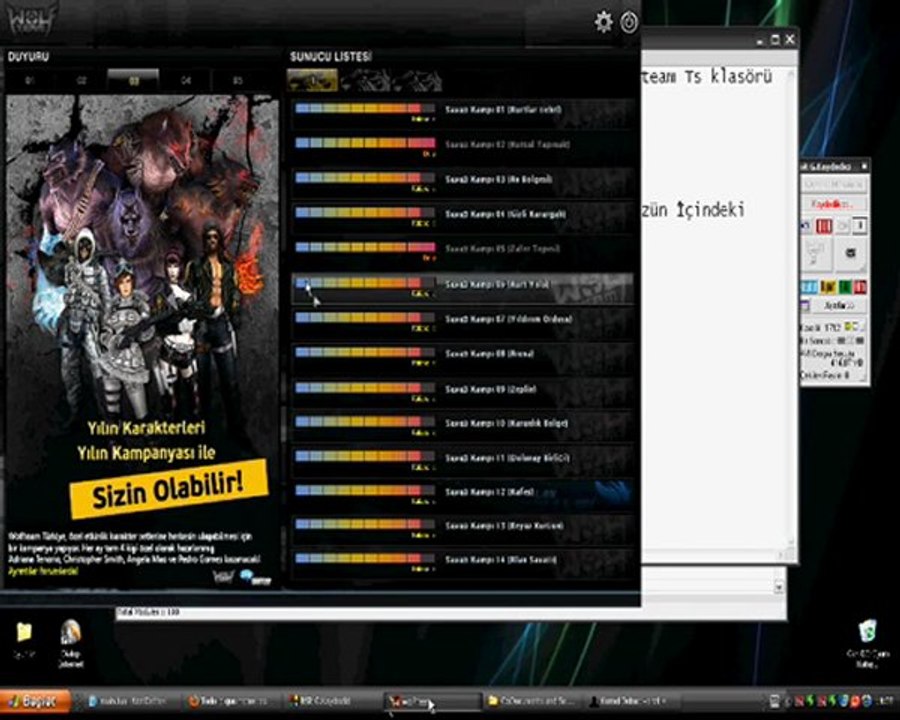Select the second server group tab image
Viewport: 900px width, 720px height.
point(366,80)
